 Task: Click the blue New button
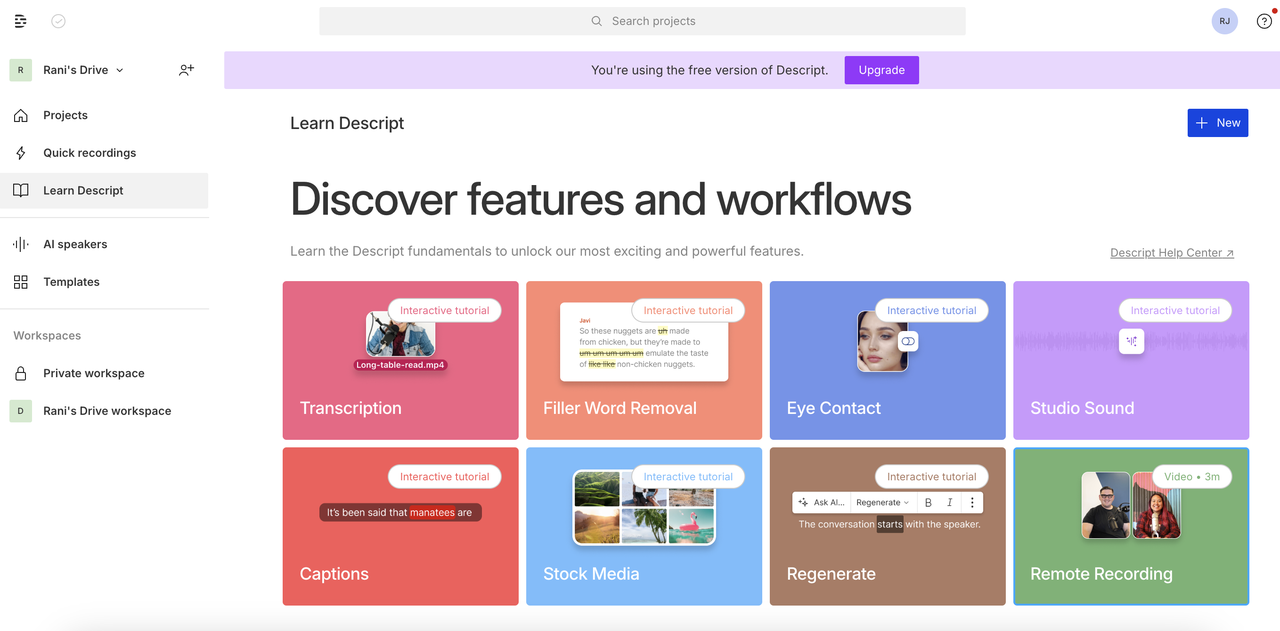point(1217,123)
